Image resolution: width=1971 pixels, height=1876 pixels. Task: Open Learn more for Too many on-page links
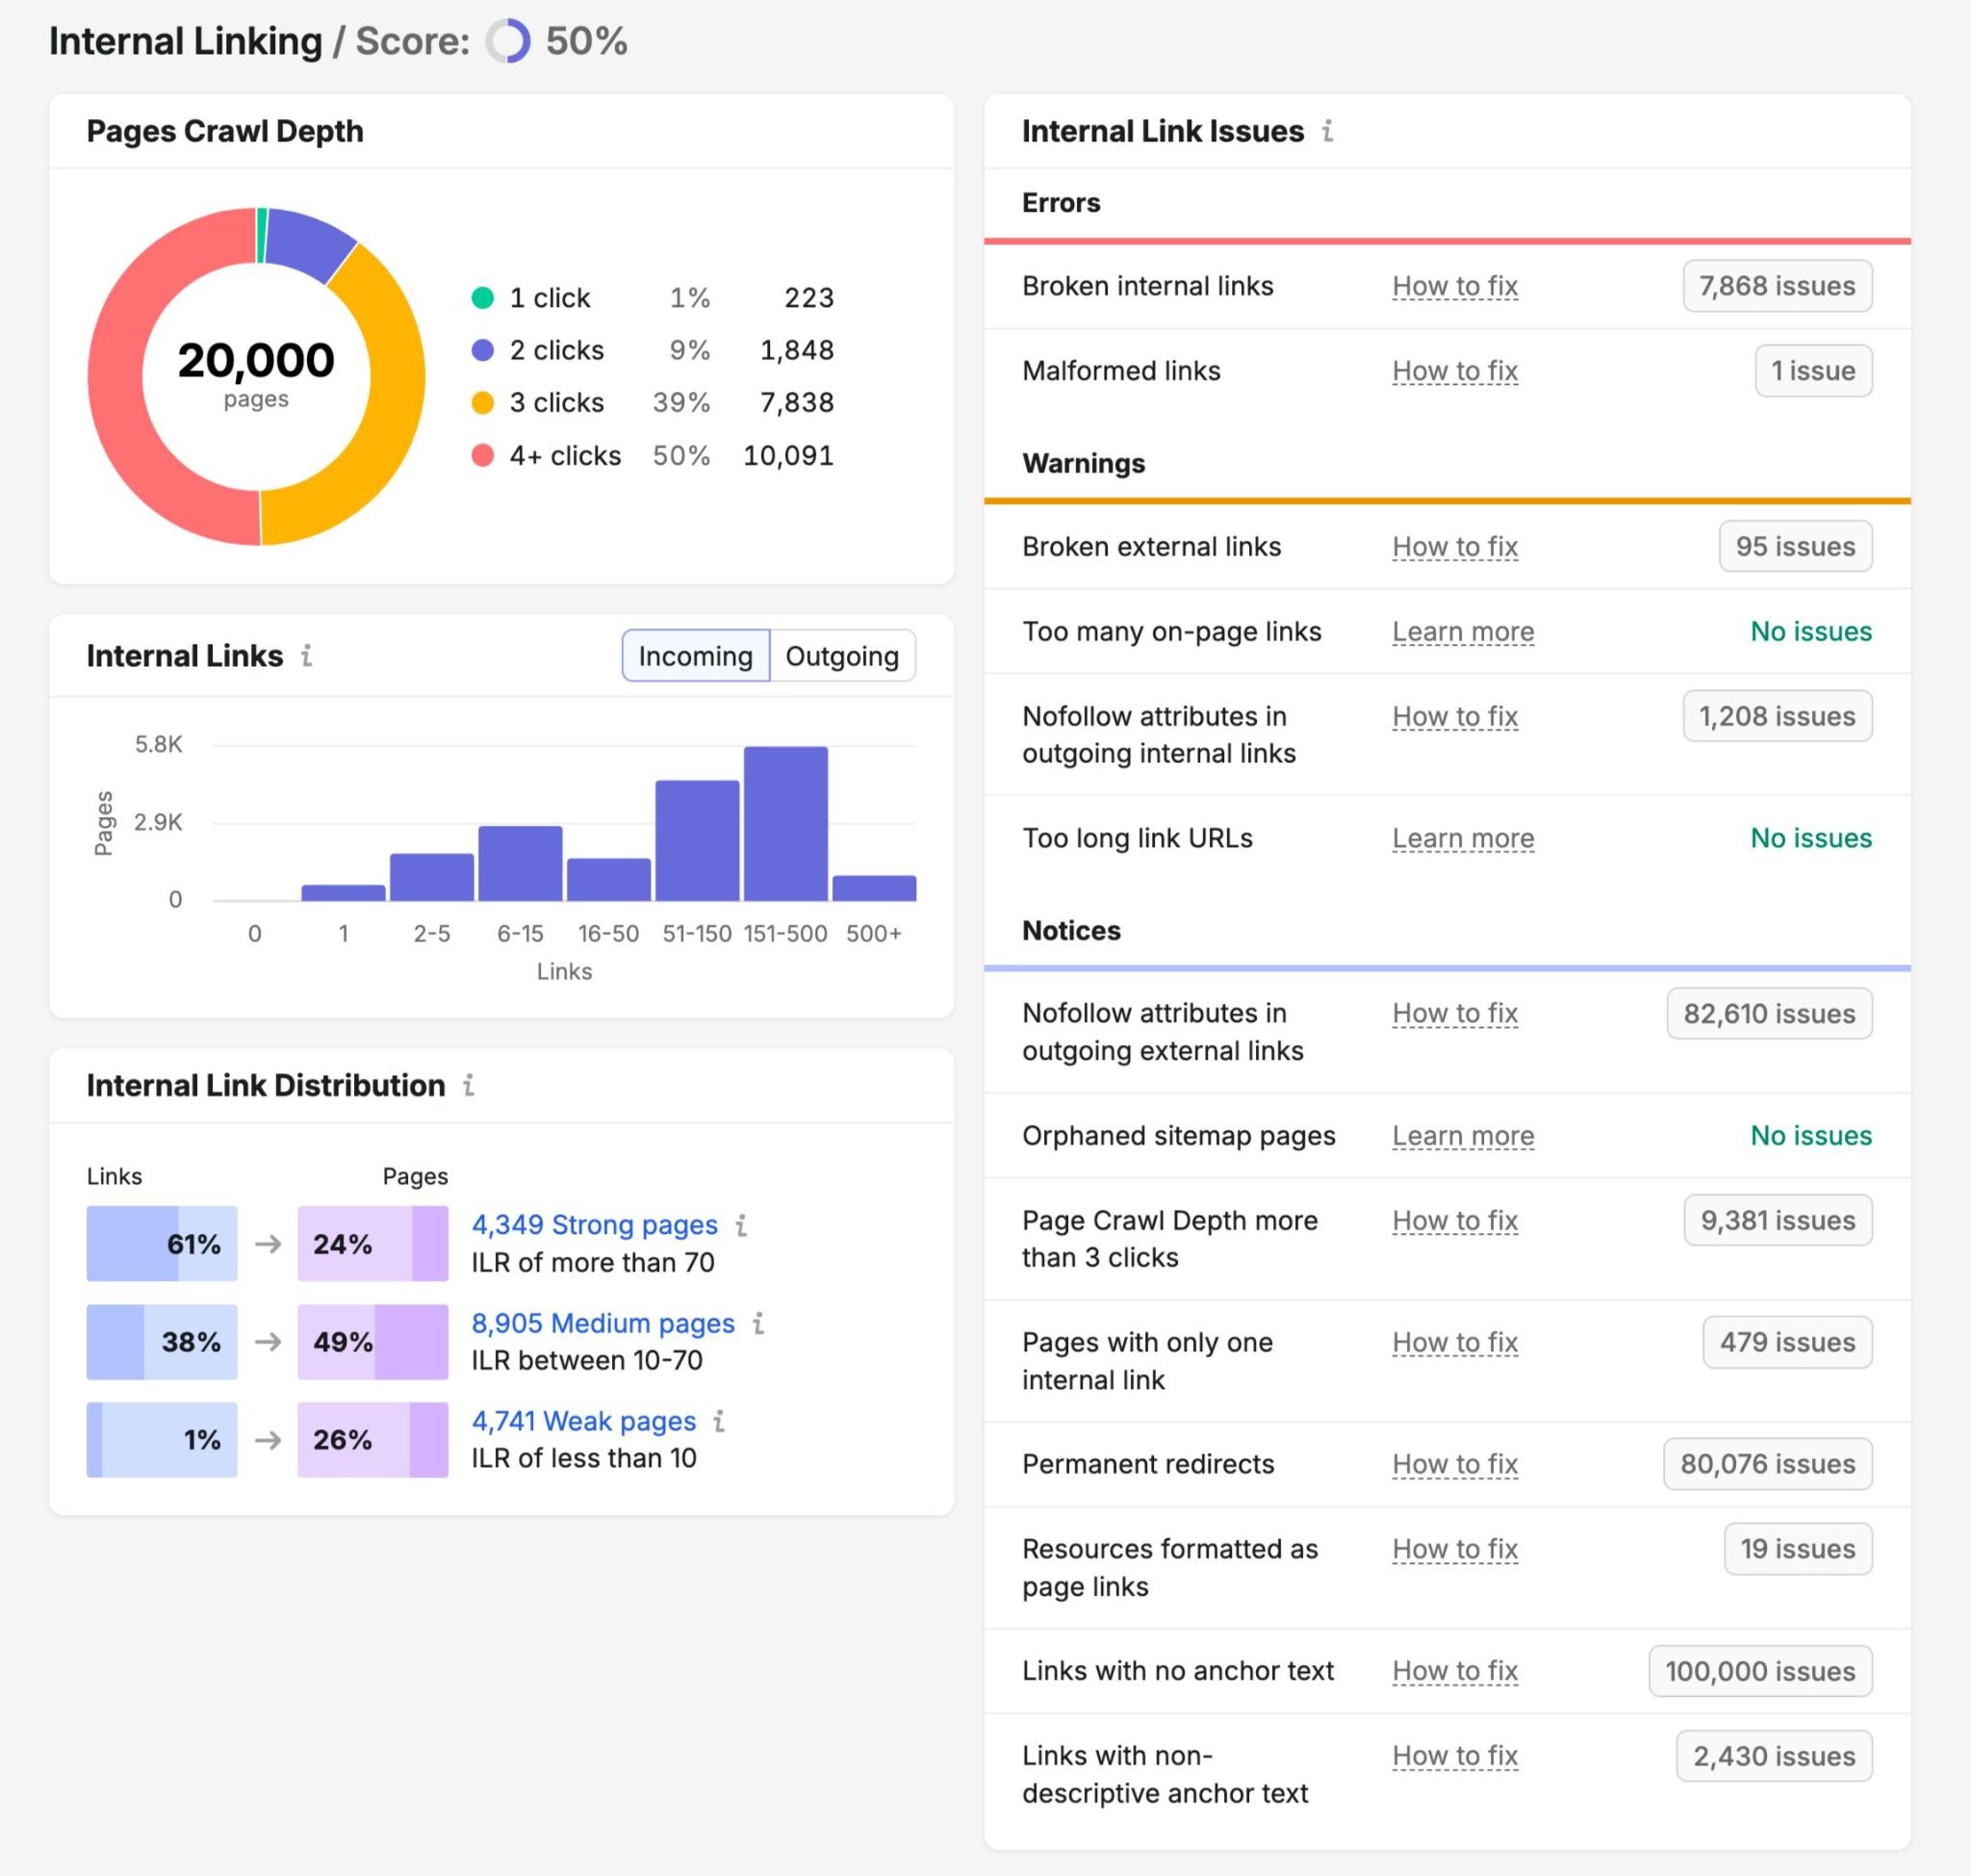coord(1463,632)
